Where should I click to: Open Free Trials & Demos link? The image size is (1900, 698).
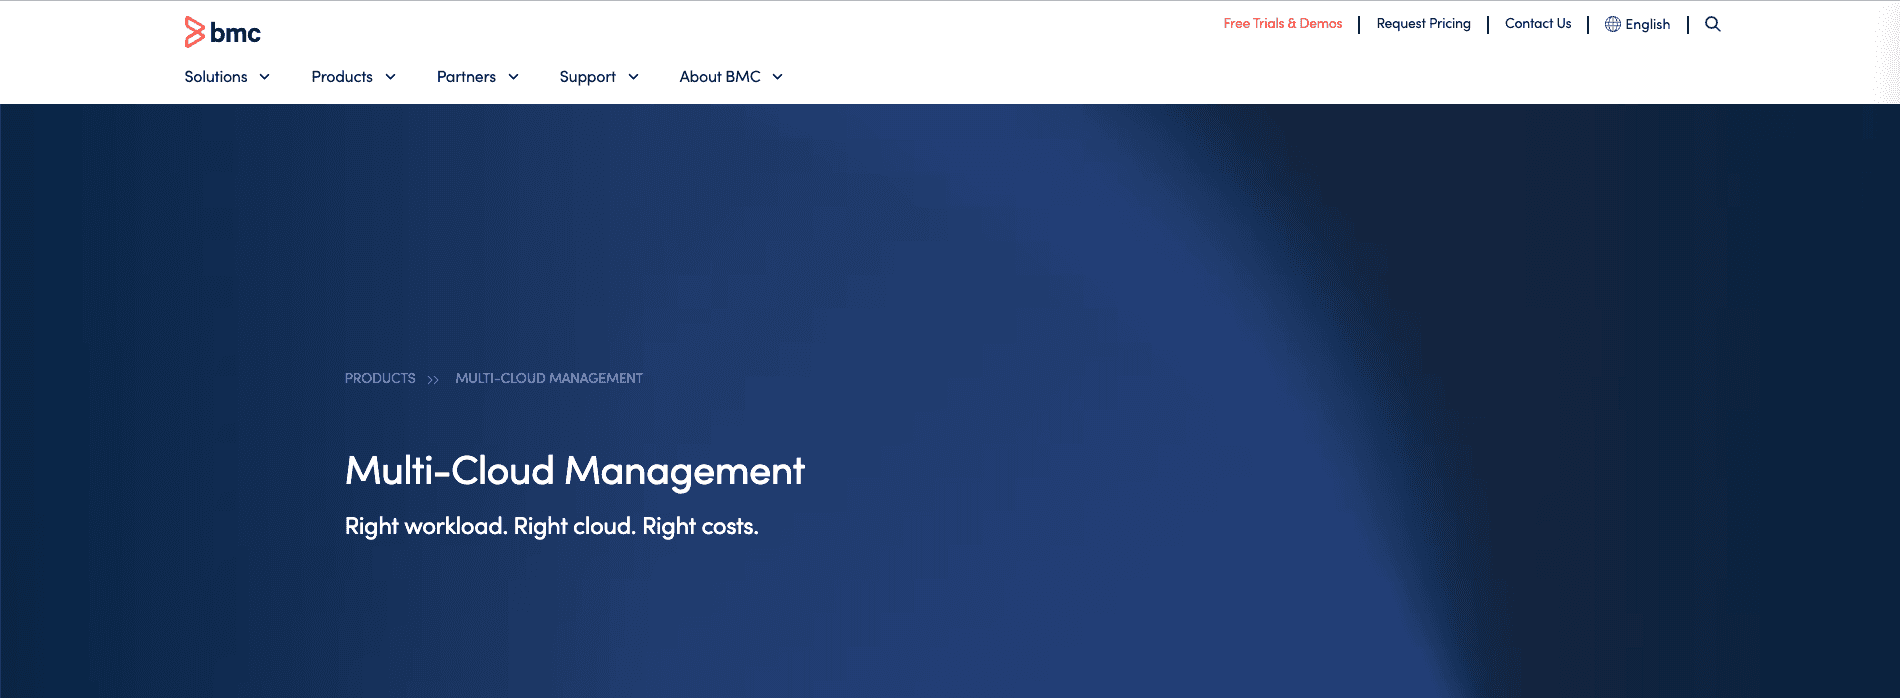[1283, 24]
